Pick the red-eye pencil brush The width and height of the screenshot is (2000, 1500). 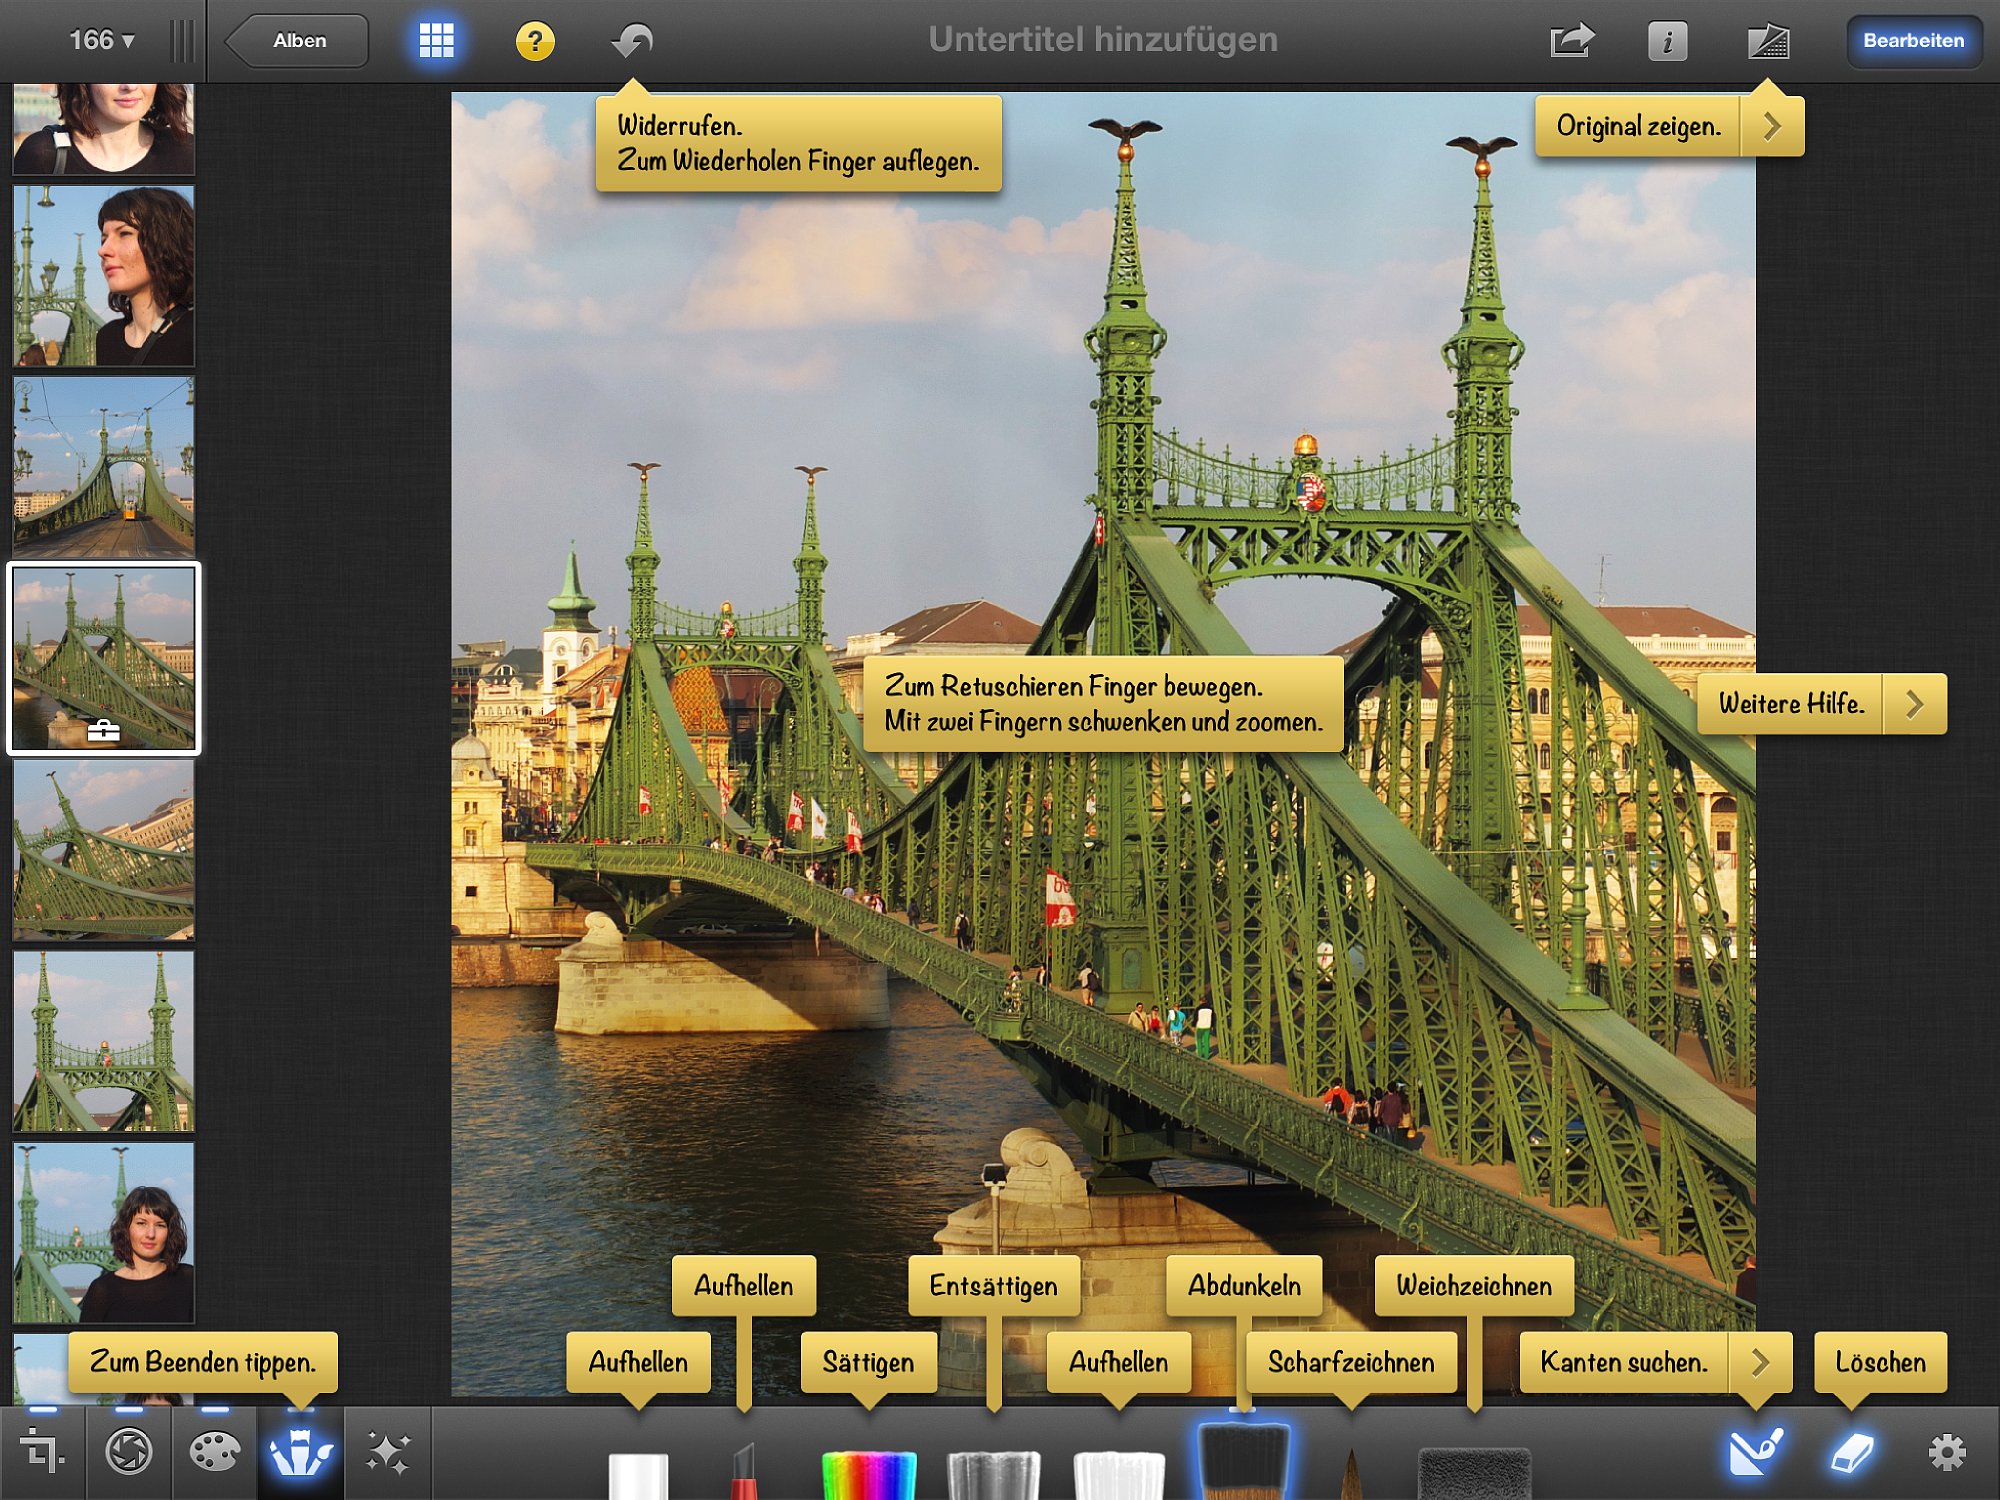744,1471
